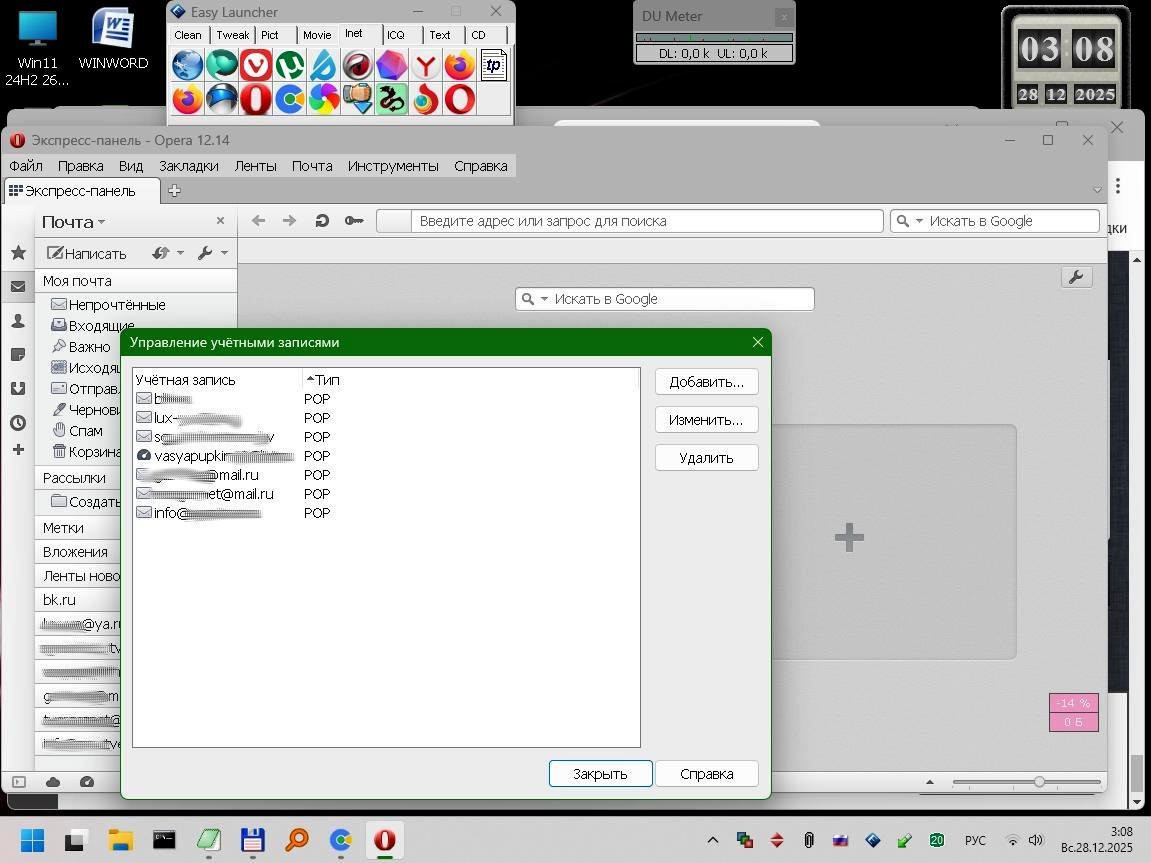Open the History clock panel in sidebar
Image resolution: width=1151 pixels, height=863 pixels.
[x=18, y=423]
